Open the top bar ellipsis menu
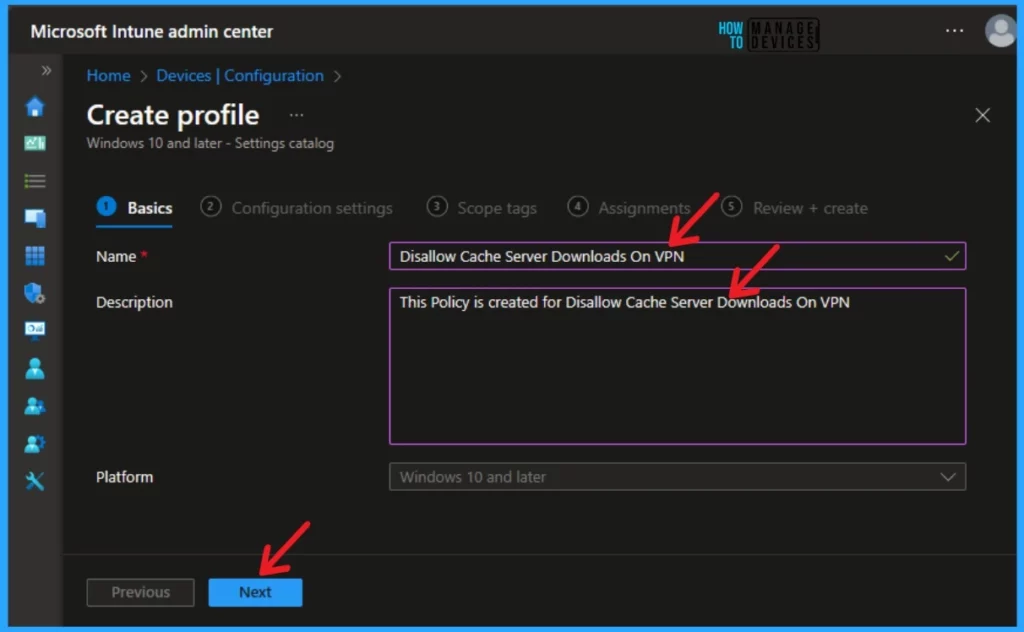This screenshot has height=632, width=1024. (x=954, y=31)
